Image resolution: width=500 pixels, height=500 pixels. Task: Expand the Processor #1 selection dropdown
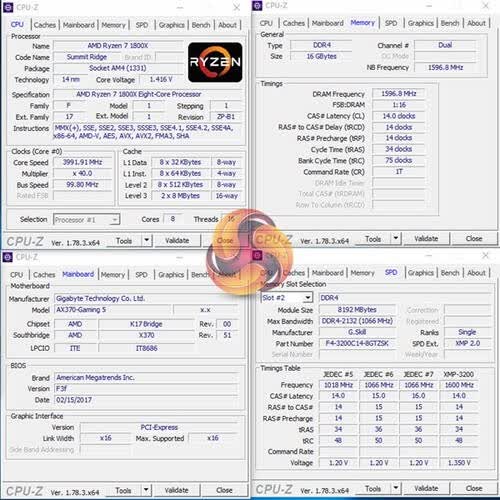point(114,220)
